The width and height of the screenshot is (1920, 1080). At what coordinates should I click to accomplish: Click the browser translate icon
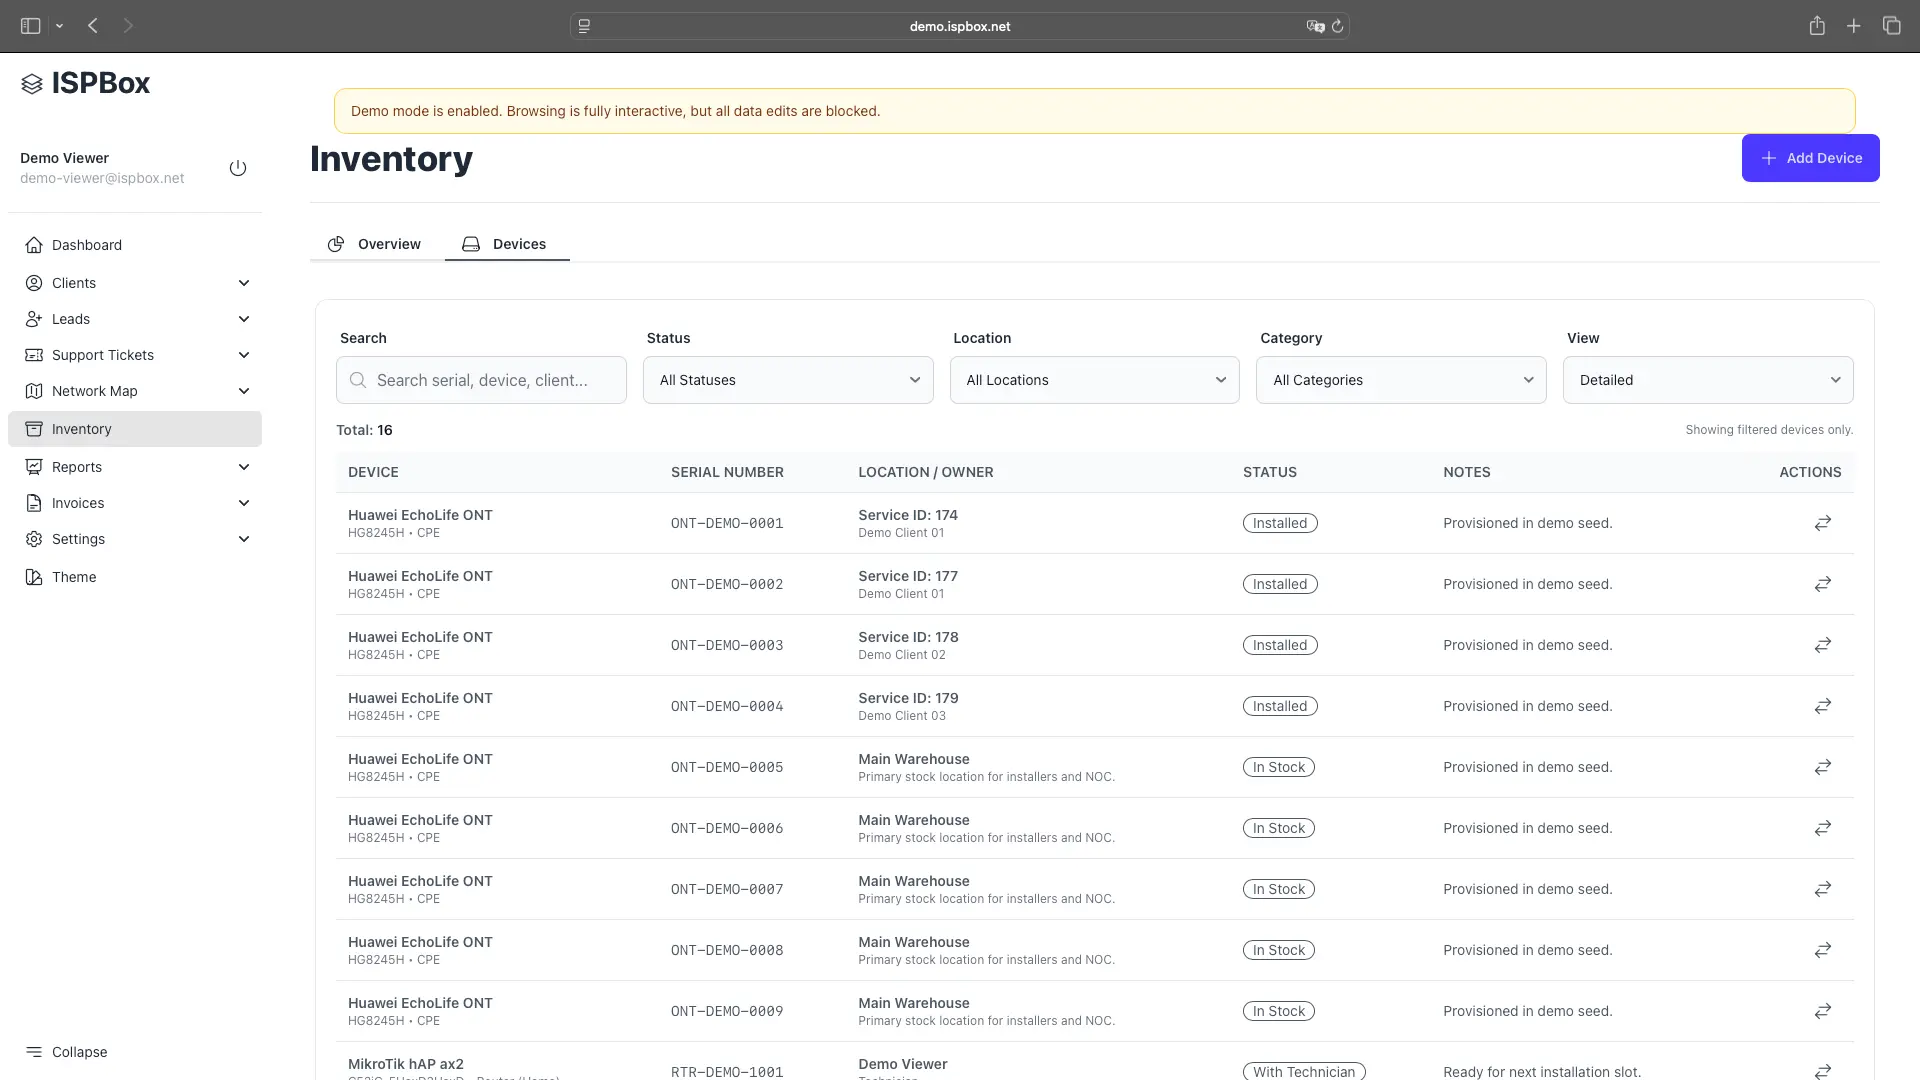coord(1315,26)
